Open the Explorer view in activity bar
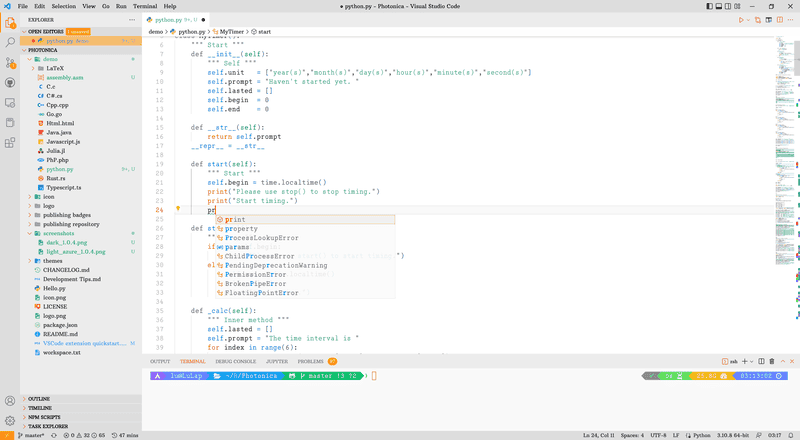Screen dimensions: 800x440 tap(10, 23)
